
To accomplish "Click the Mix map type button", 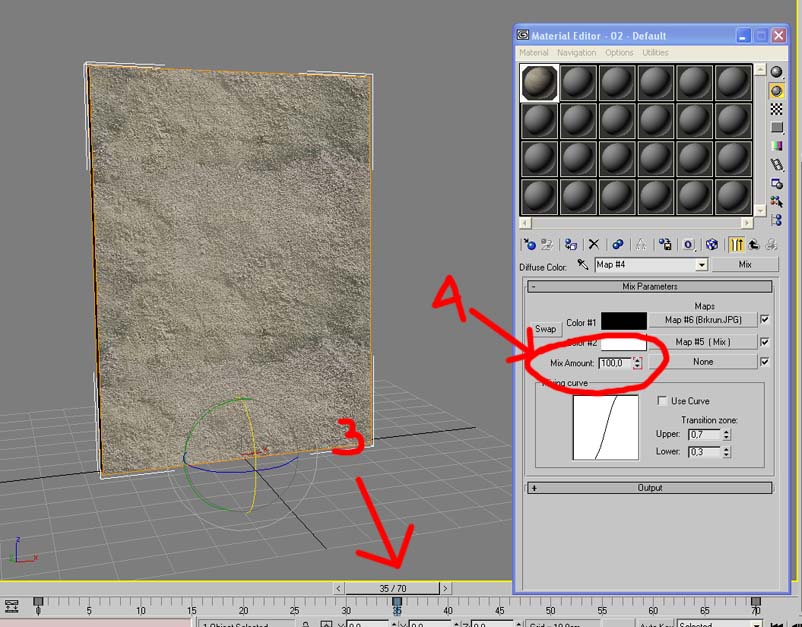I will coord(745,264).
